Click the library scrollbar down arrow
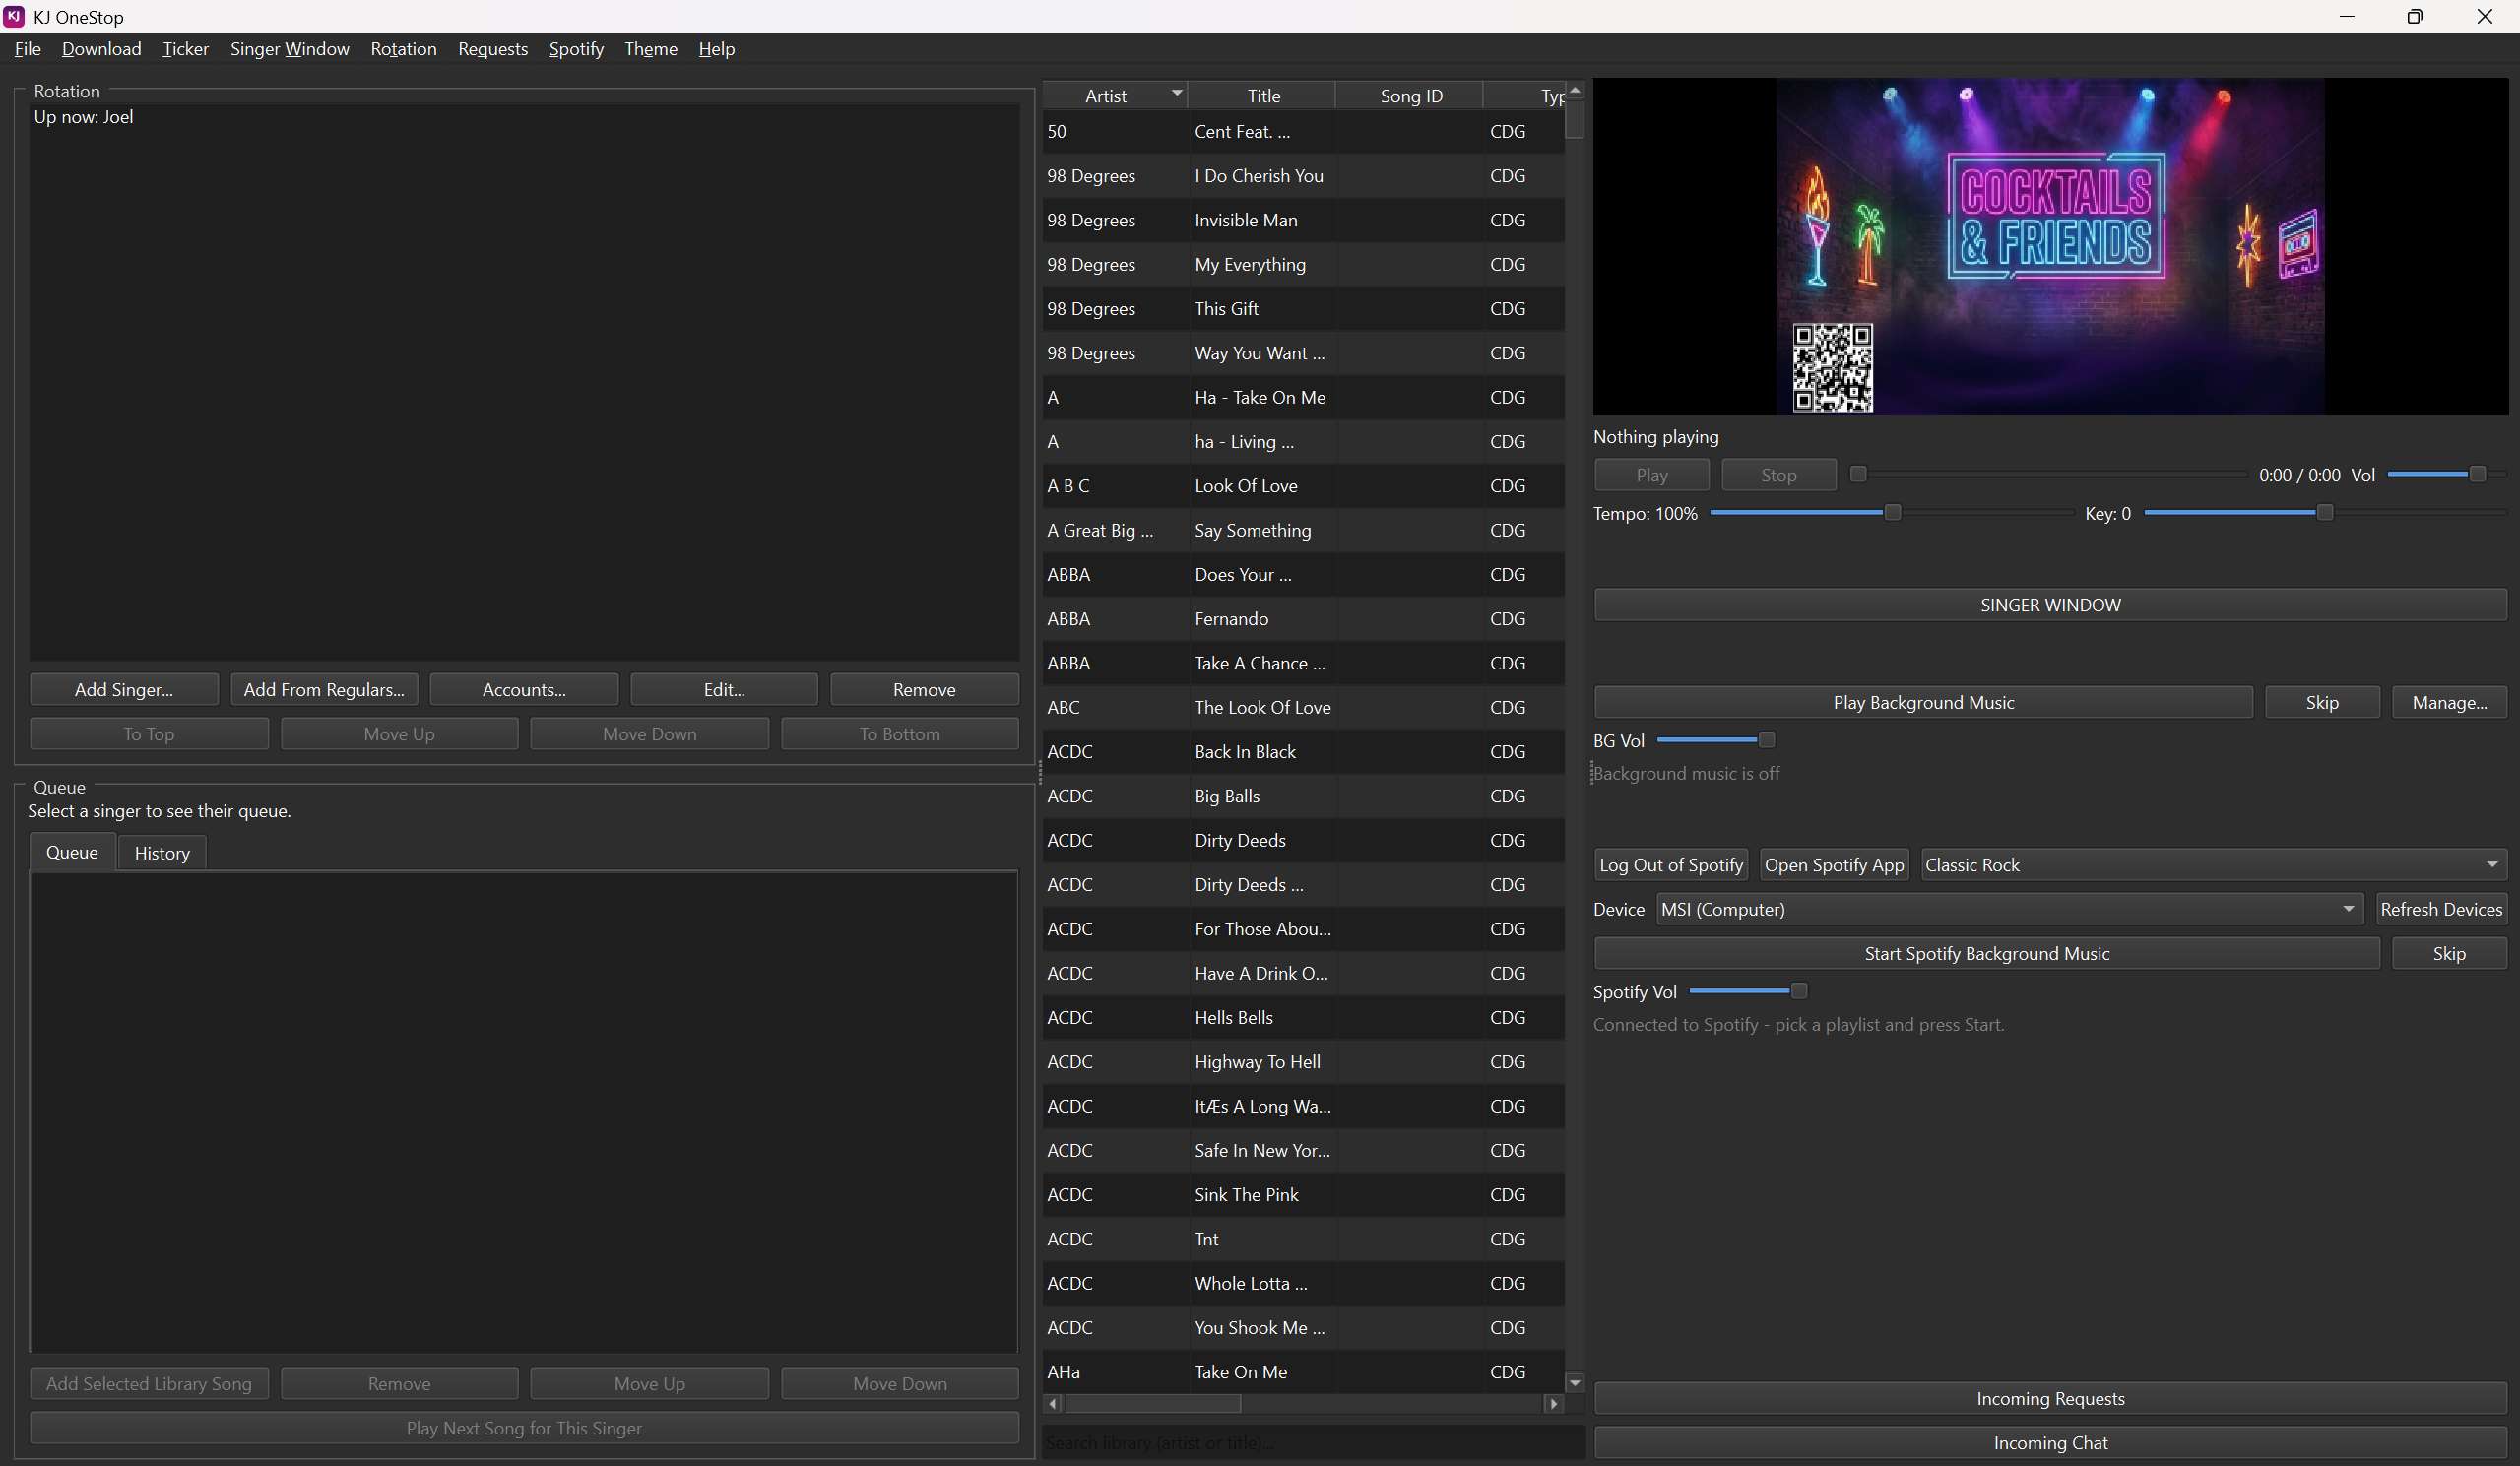Viewport: 2520px width, 1466px height. click(x=1575, y=1383)
